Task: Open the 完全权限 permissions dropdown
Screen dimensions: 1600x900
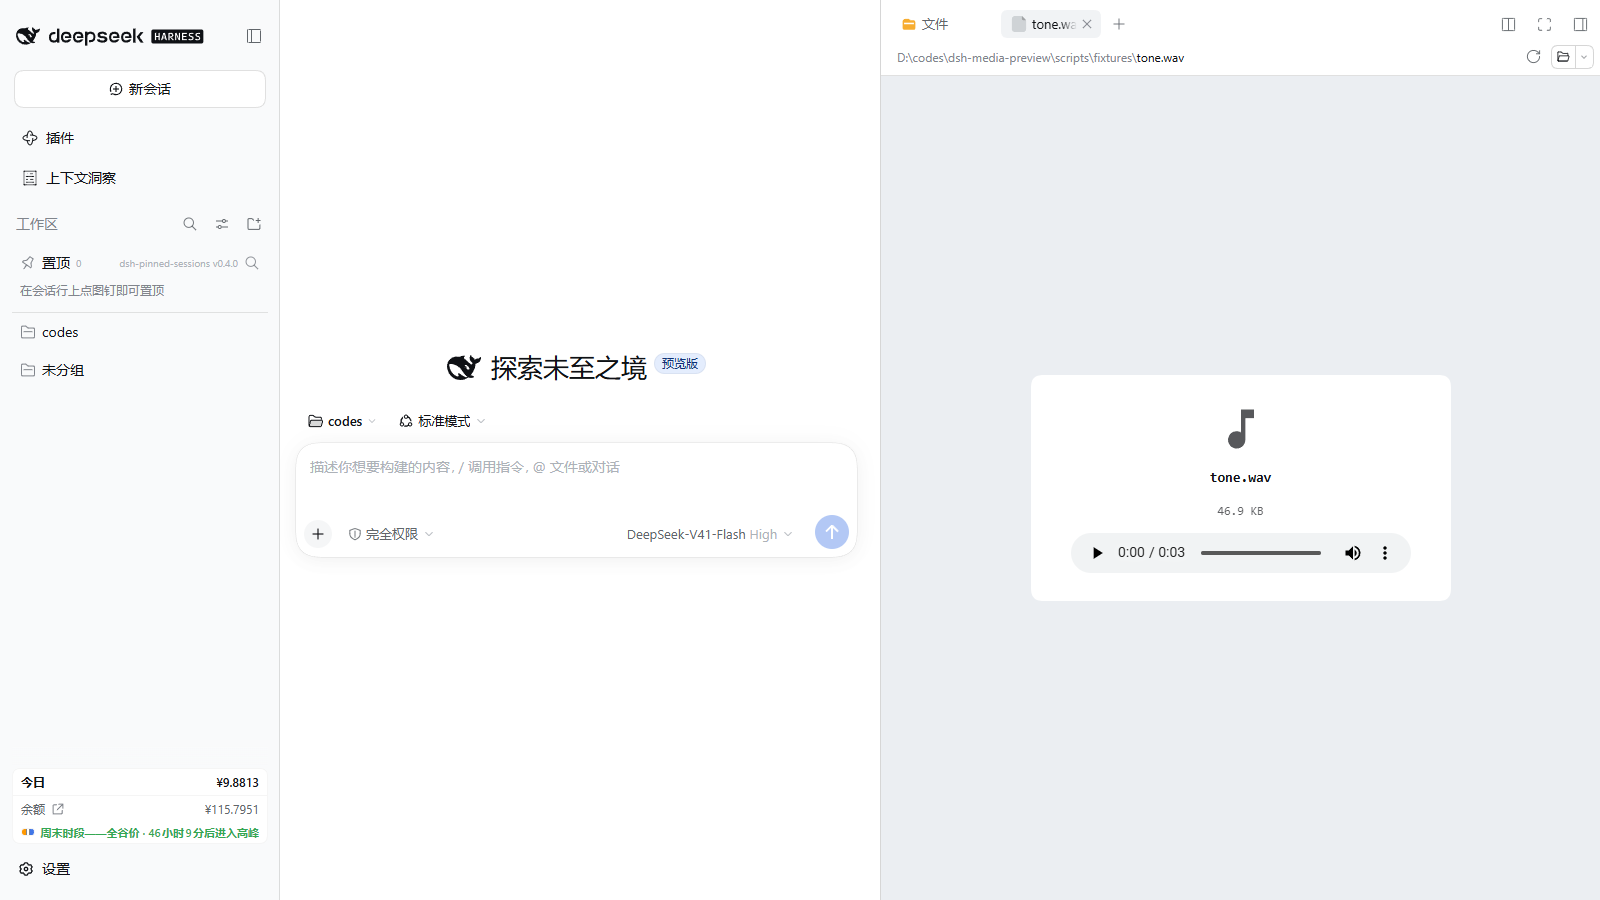Action: (391, 534)
